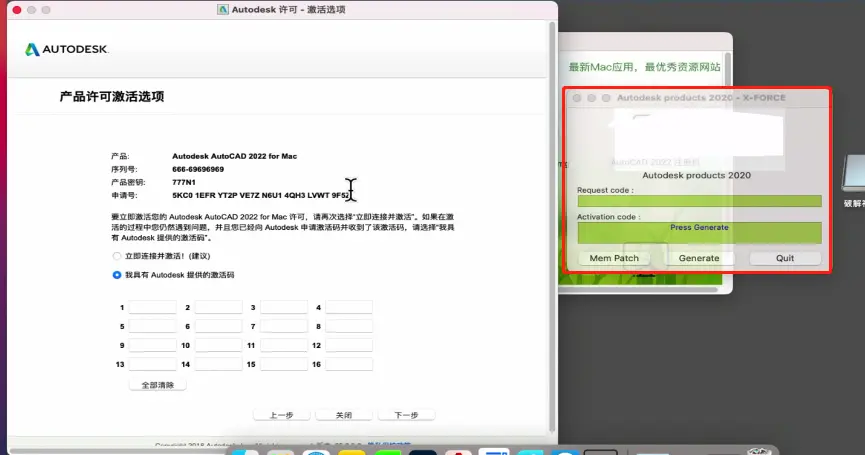Screen dimensions: 865x455
Task: Click activation code field number 7
Action: pos(284,326)
